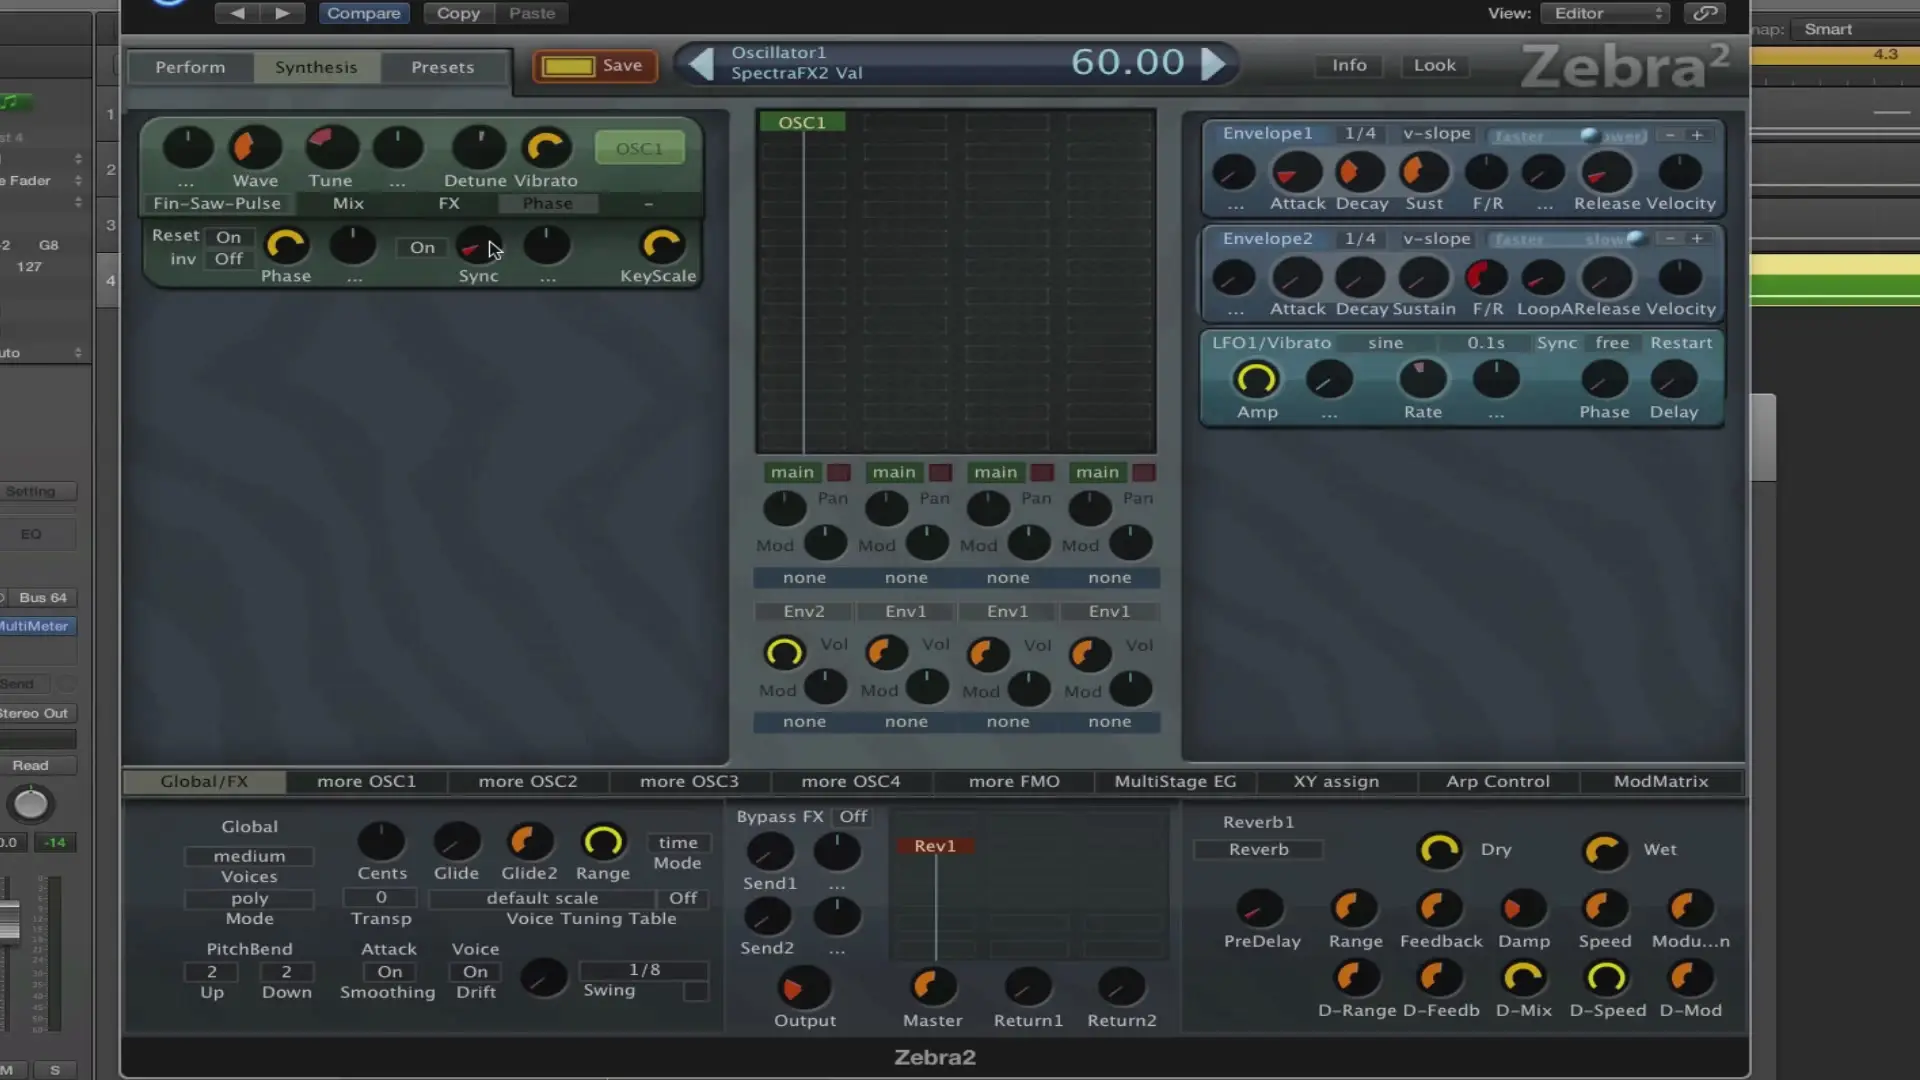Open the ModMatrix tab
This screenshot has width=1920, height=1080.
click(1661, 781)
